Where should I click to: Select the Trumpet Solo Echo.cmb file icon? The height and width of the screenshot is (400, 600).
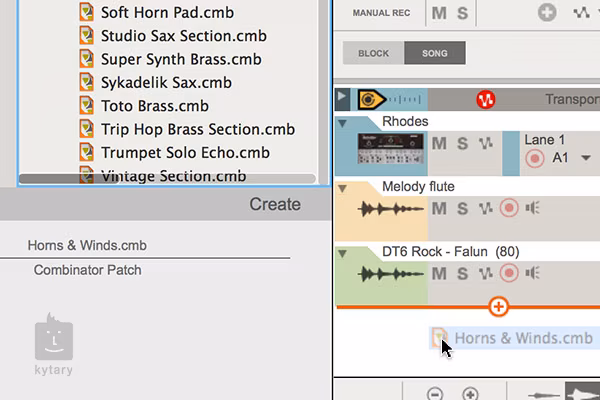coord(86,152)
